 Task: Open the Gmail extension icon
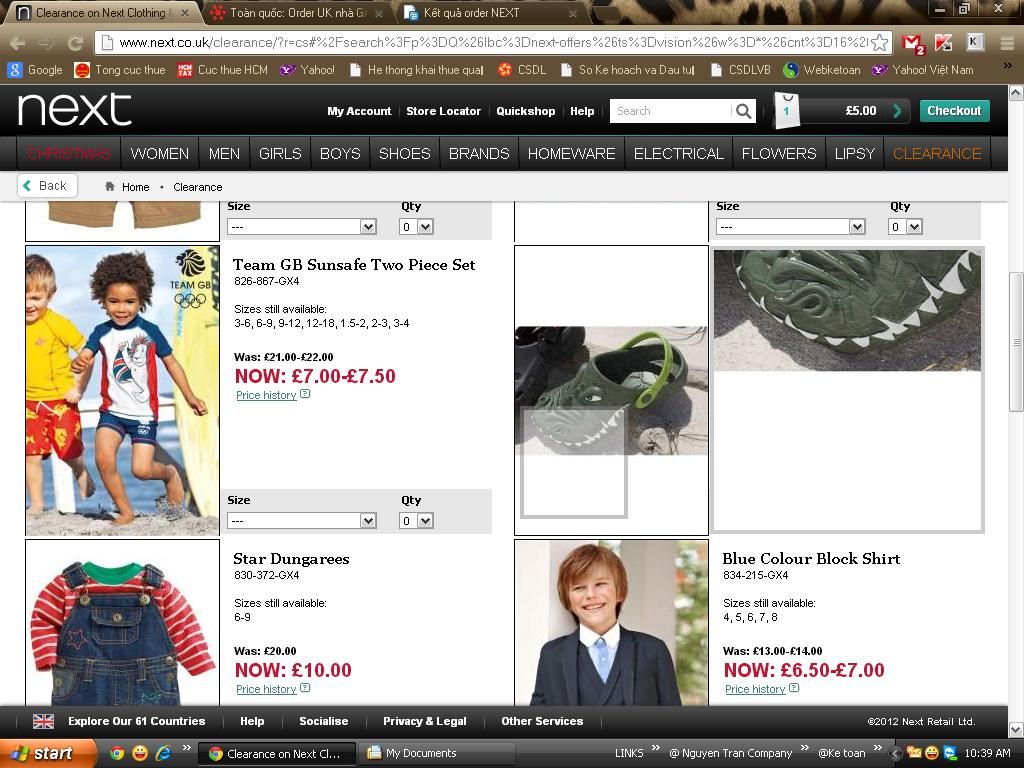(912, 43)
